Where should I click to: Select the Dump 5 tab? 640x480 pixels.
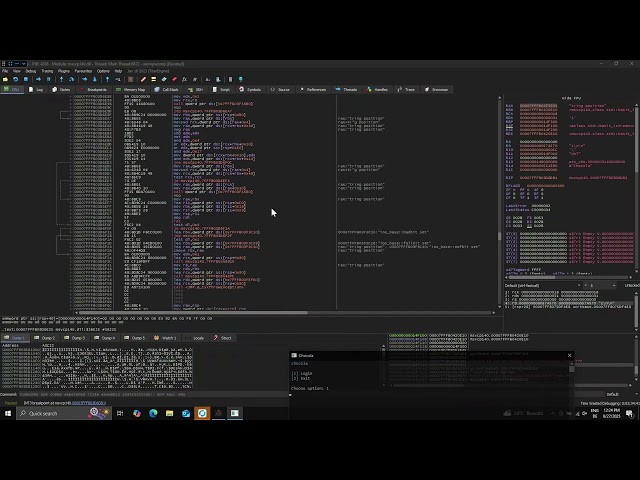coord(135,338)
